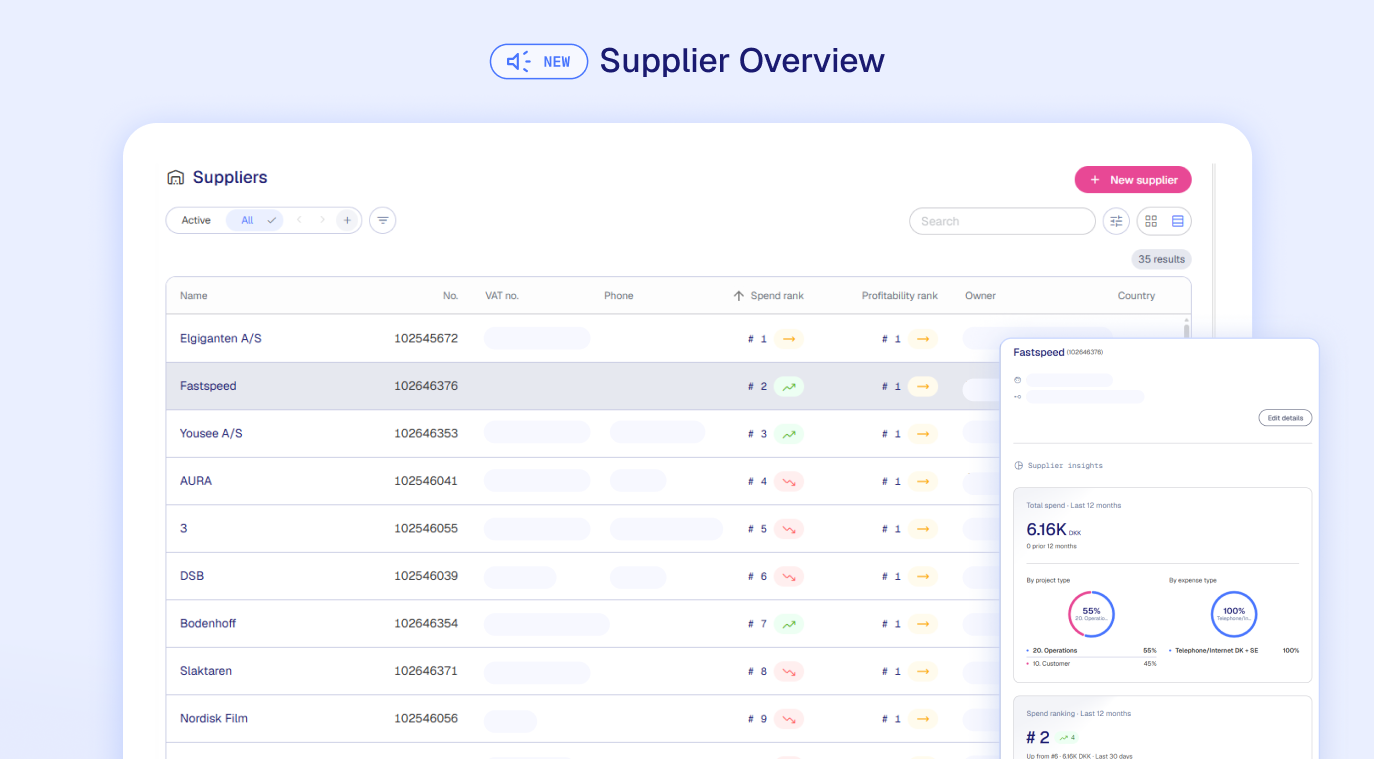This screenshot has width=1374, height=759.
Task: Click the # 2 spend ranking value
Action: point(1038,738)
